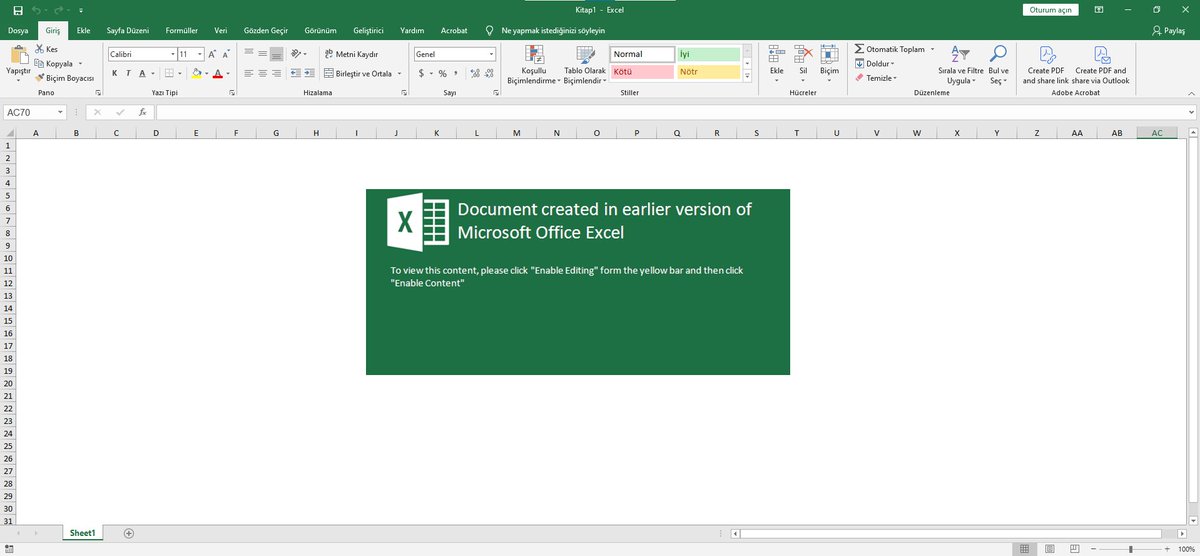Viewport: 1200px width, 556px height.
Task: Apply cell borders icon
Action: [169, 73]
